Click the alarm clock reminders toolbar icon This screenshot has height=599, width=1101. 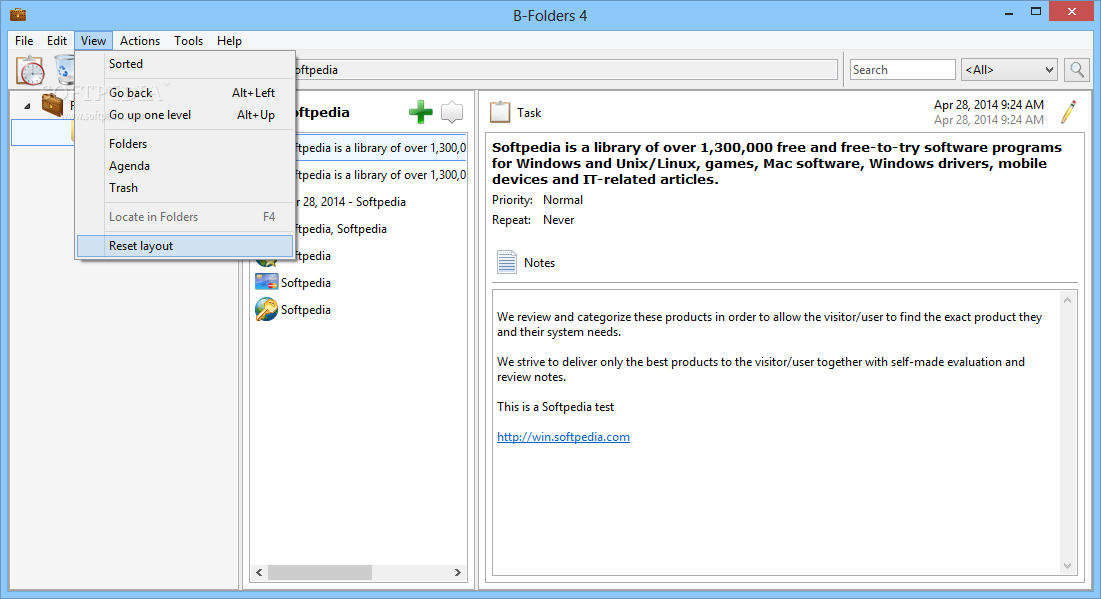[x=30, y=70]
